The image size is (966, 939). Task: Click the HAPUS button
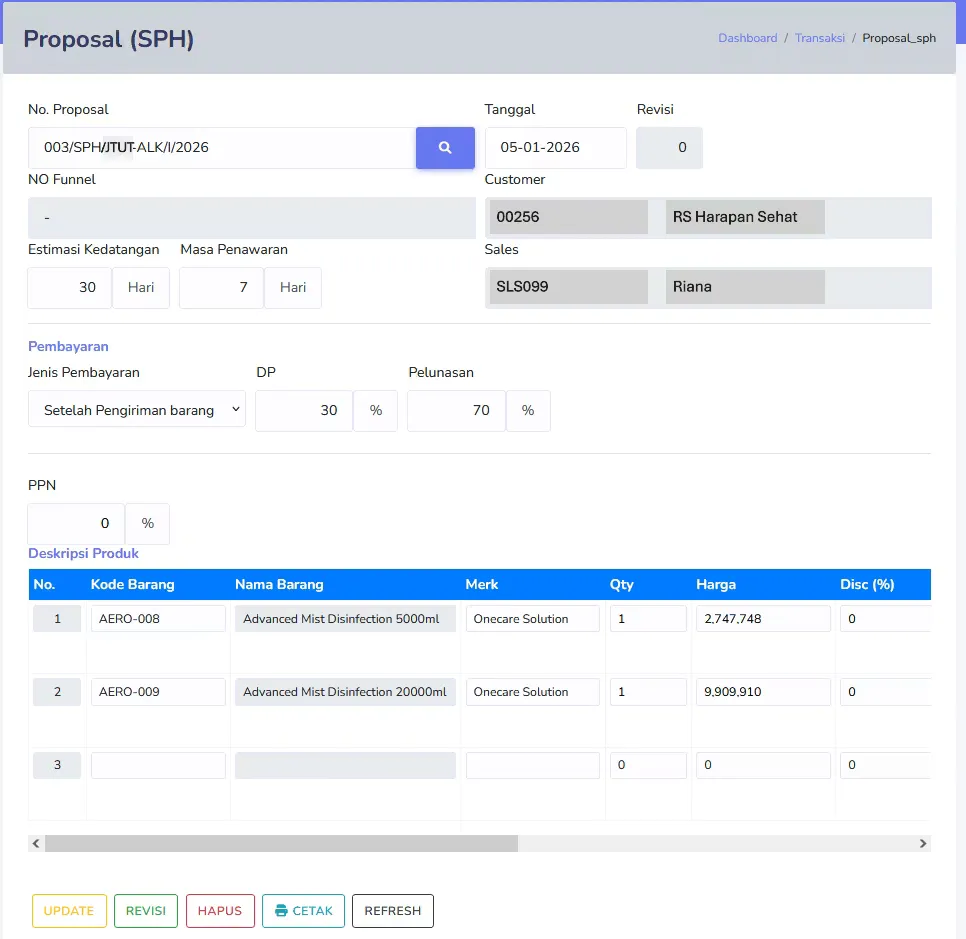[220, 911]
